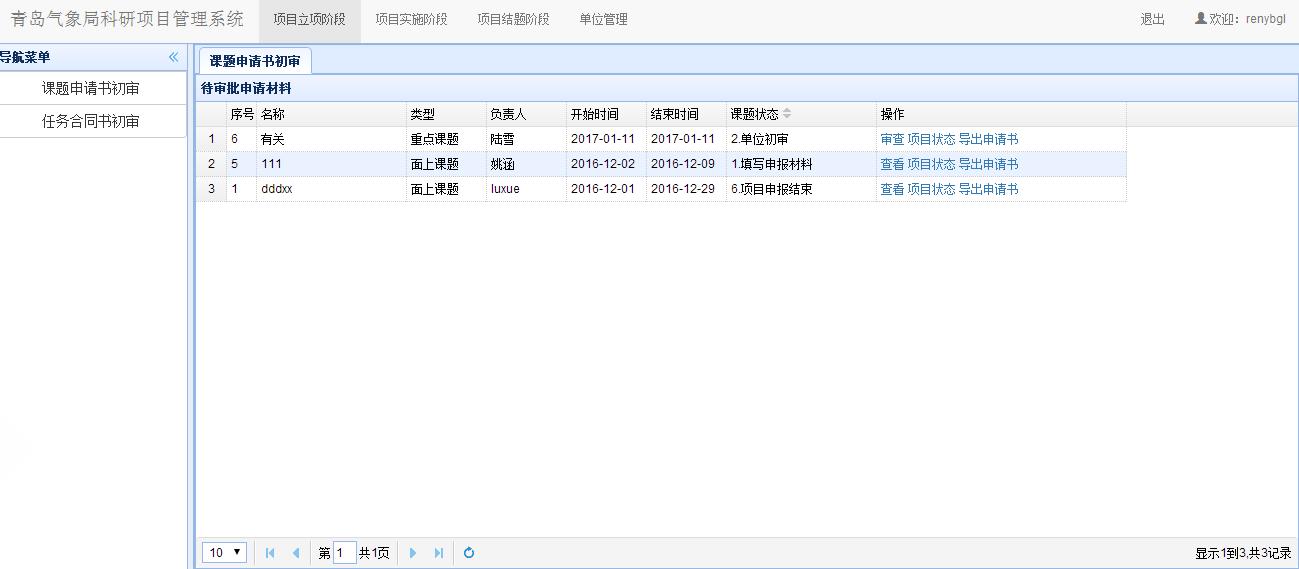The height and width of the screenshot is (569, 1299).
Task: Click the 序号 column header
Action: pos(242,114)
